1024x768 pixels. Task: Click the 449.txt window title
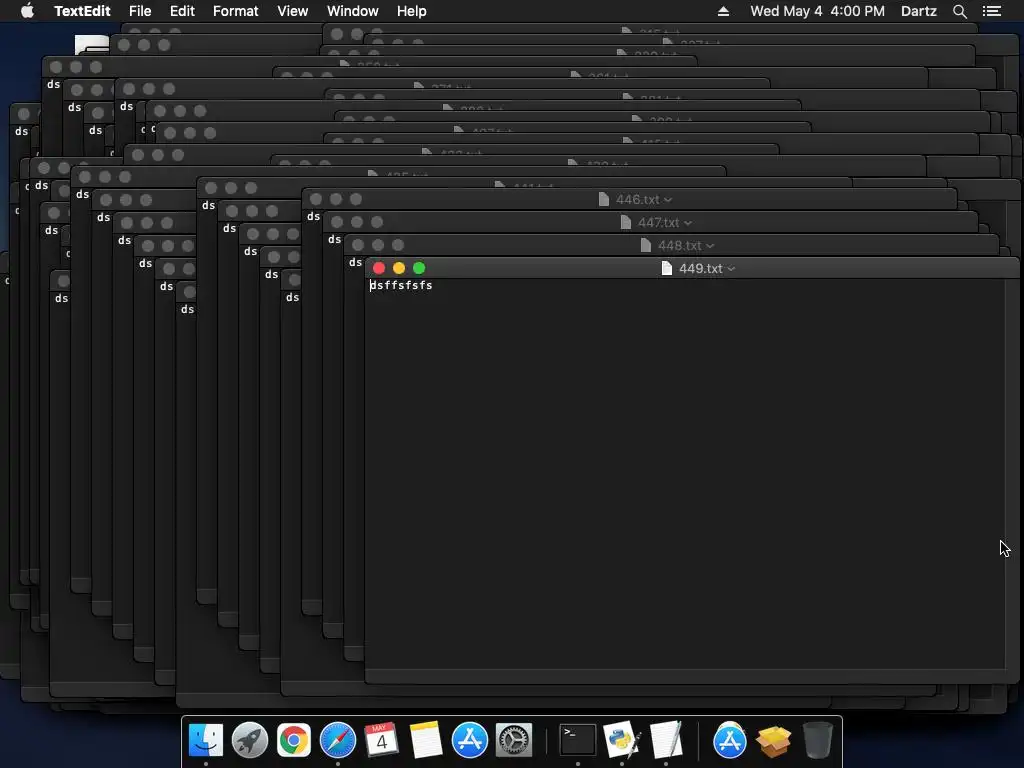point(700,268)
